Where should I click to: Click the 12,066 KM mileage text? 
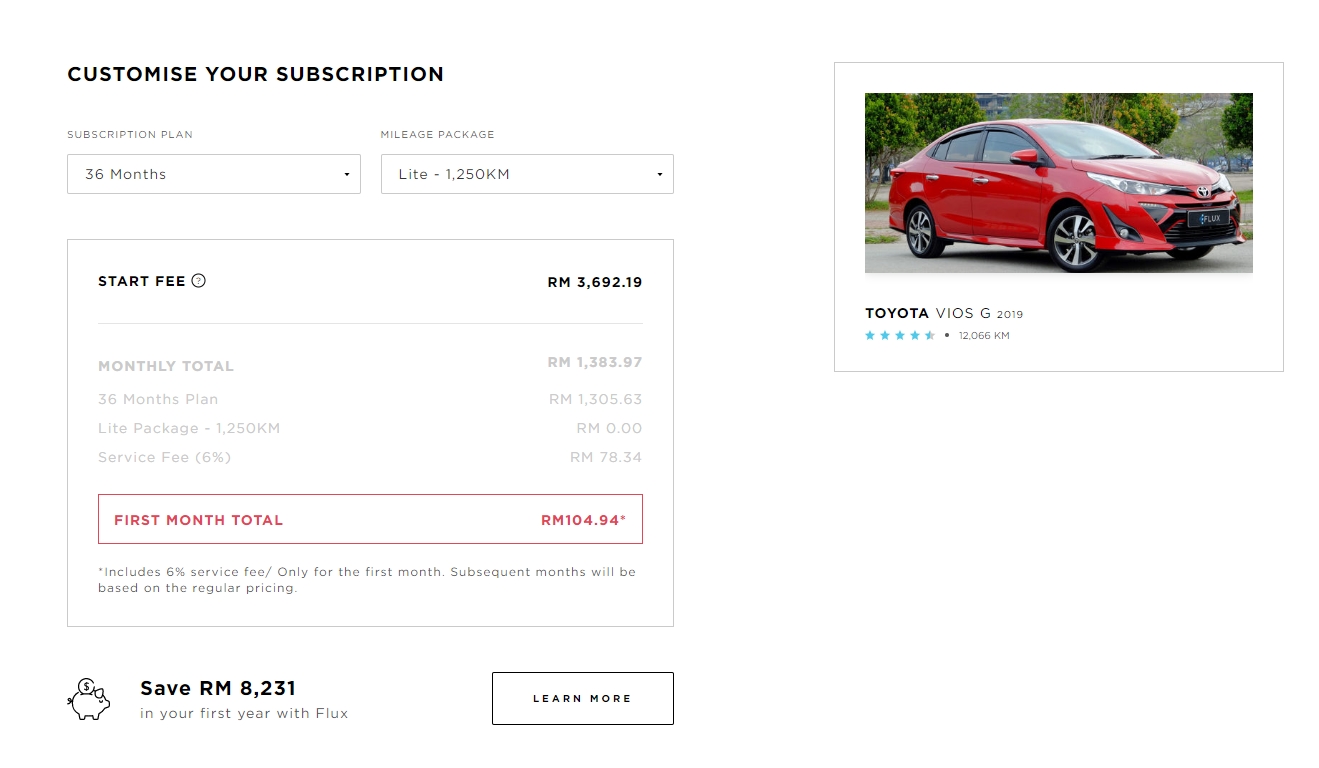pyautogui.click(x=983, y=336)
